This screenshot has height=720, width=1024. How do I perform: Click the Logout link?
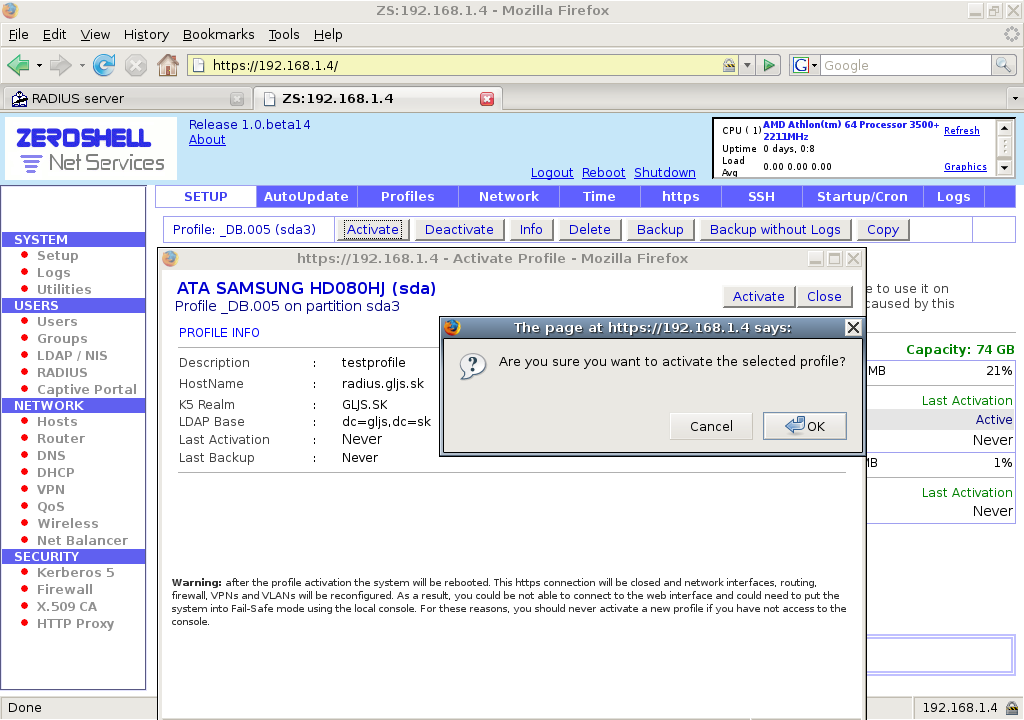pos(552,172)
